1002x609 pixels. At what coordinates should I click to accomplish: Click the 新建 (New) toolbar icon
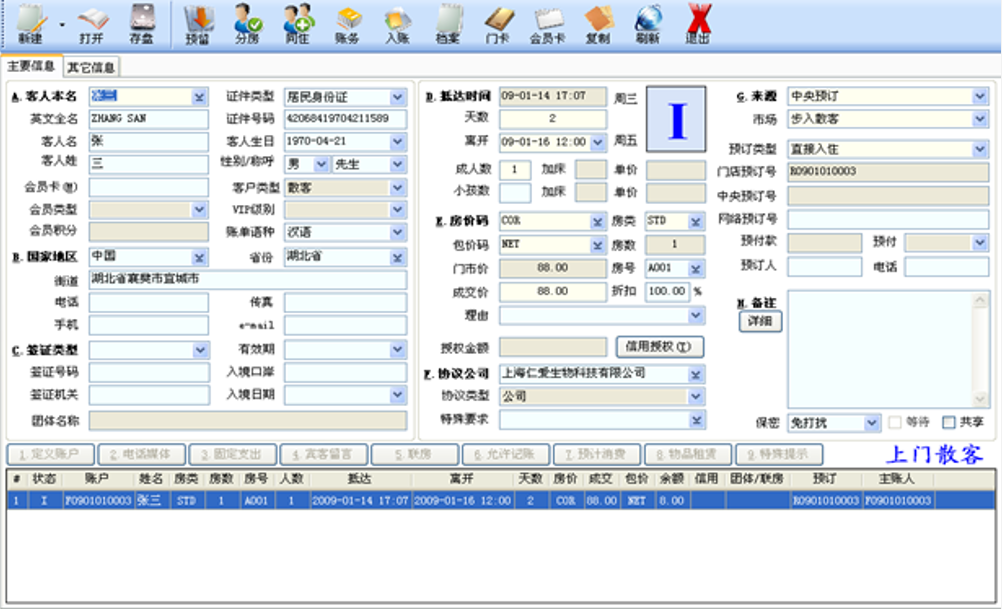click(30, 20)
